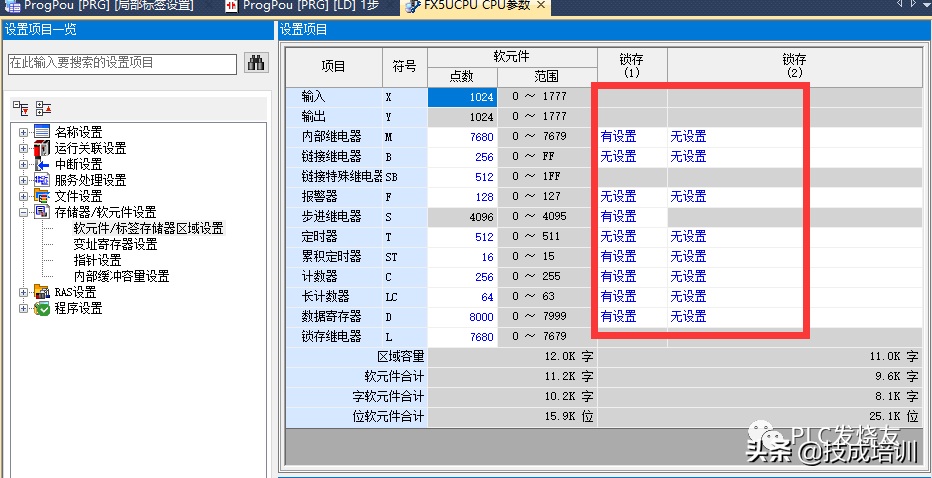932x478 pixels.
Task: Expand the 名称设置 tree node
Action: tap(24, 132)
